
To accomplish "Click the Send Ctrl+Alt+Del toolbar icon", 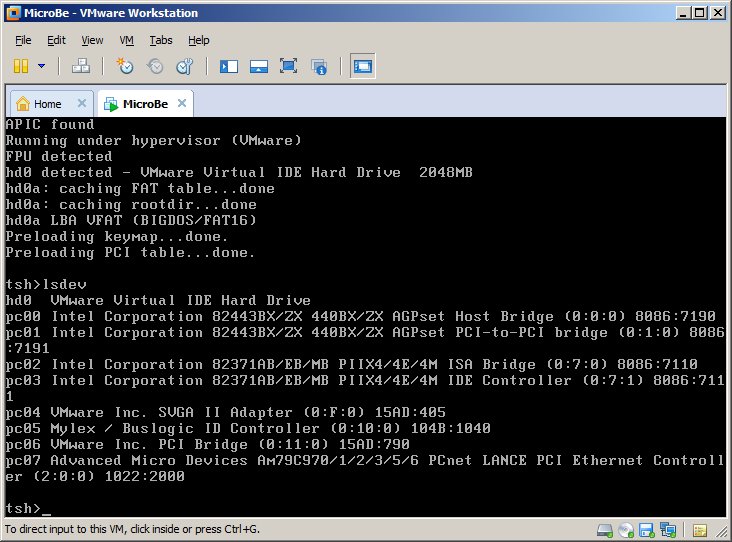I will coord(81,66).
